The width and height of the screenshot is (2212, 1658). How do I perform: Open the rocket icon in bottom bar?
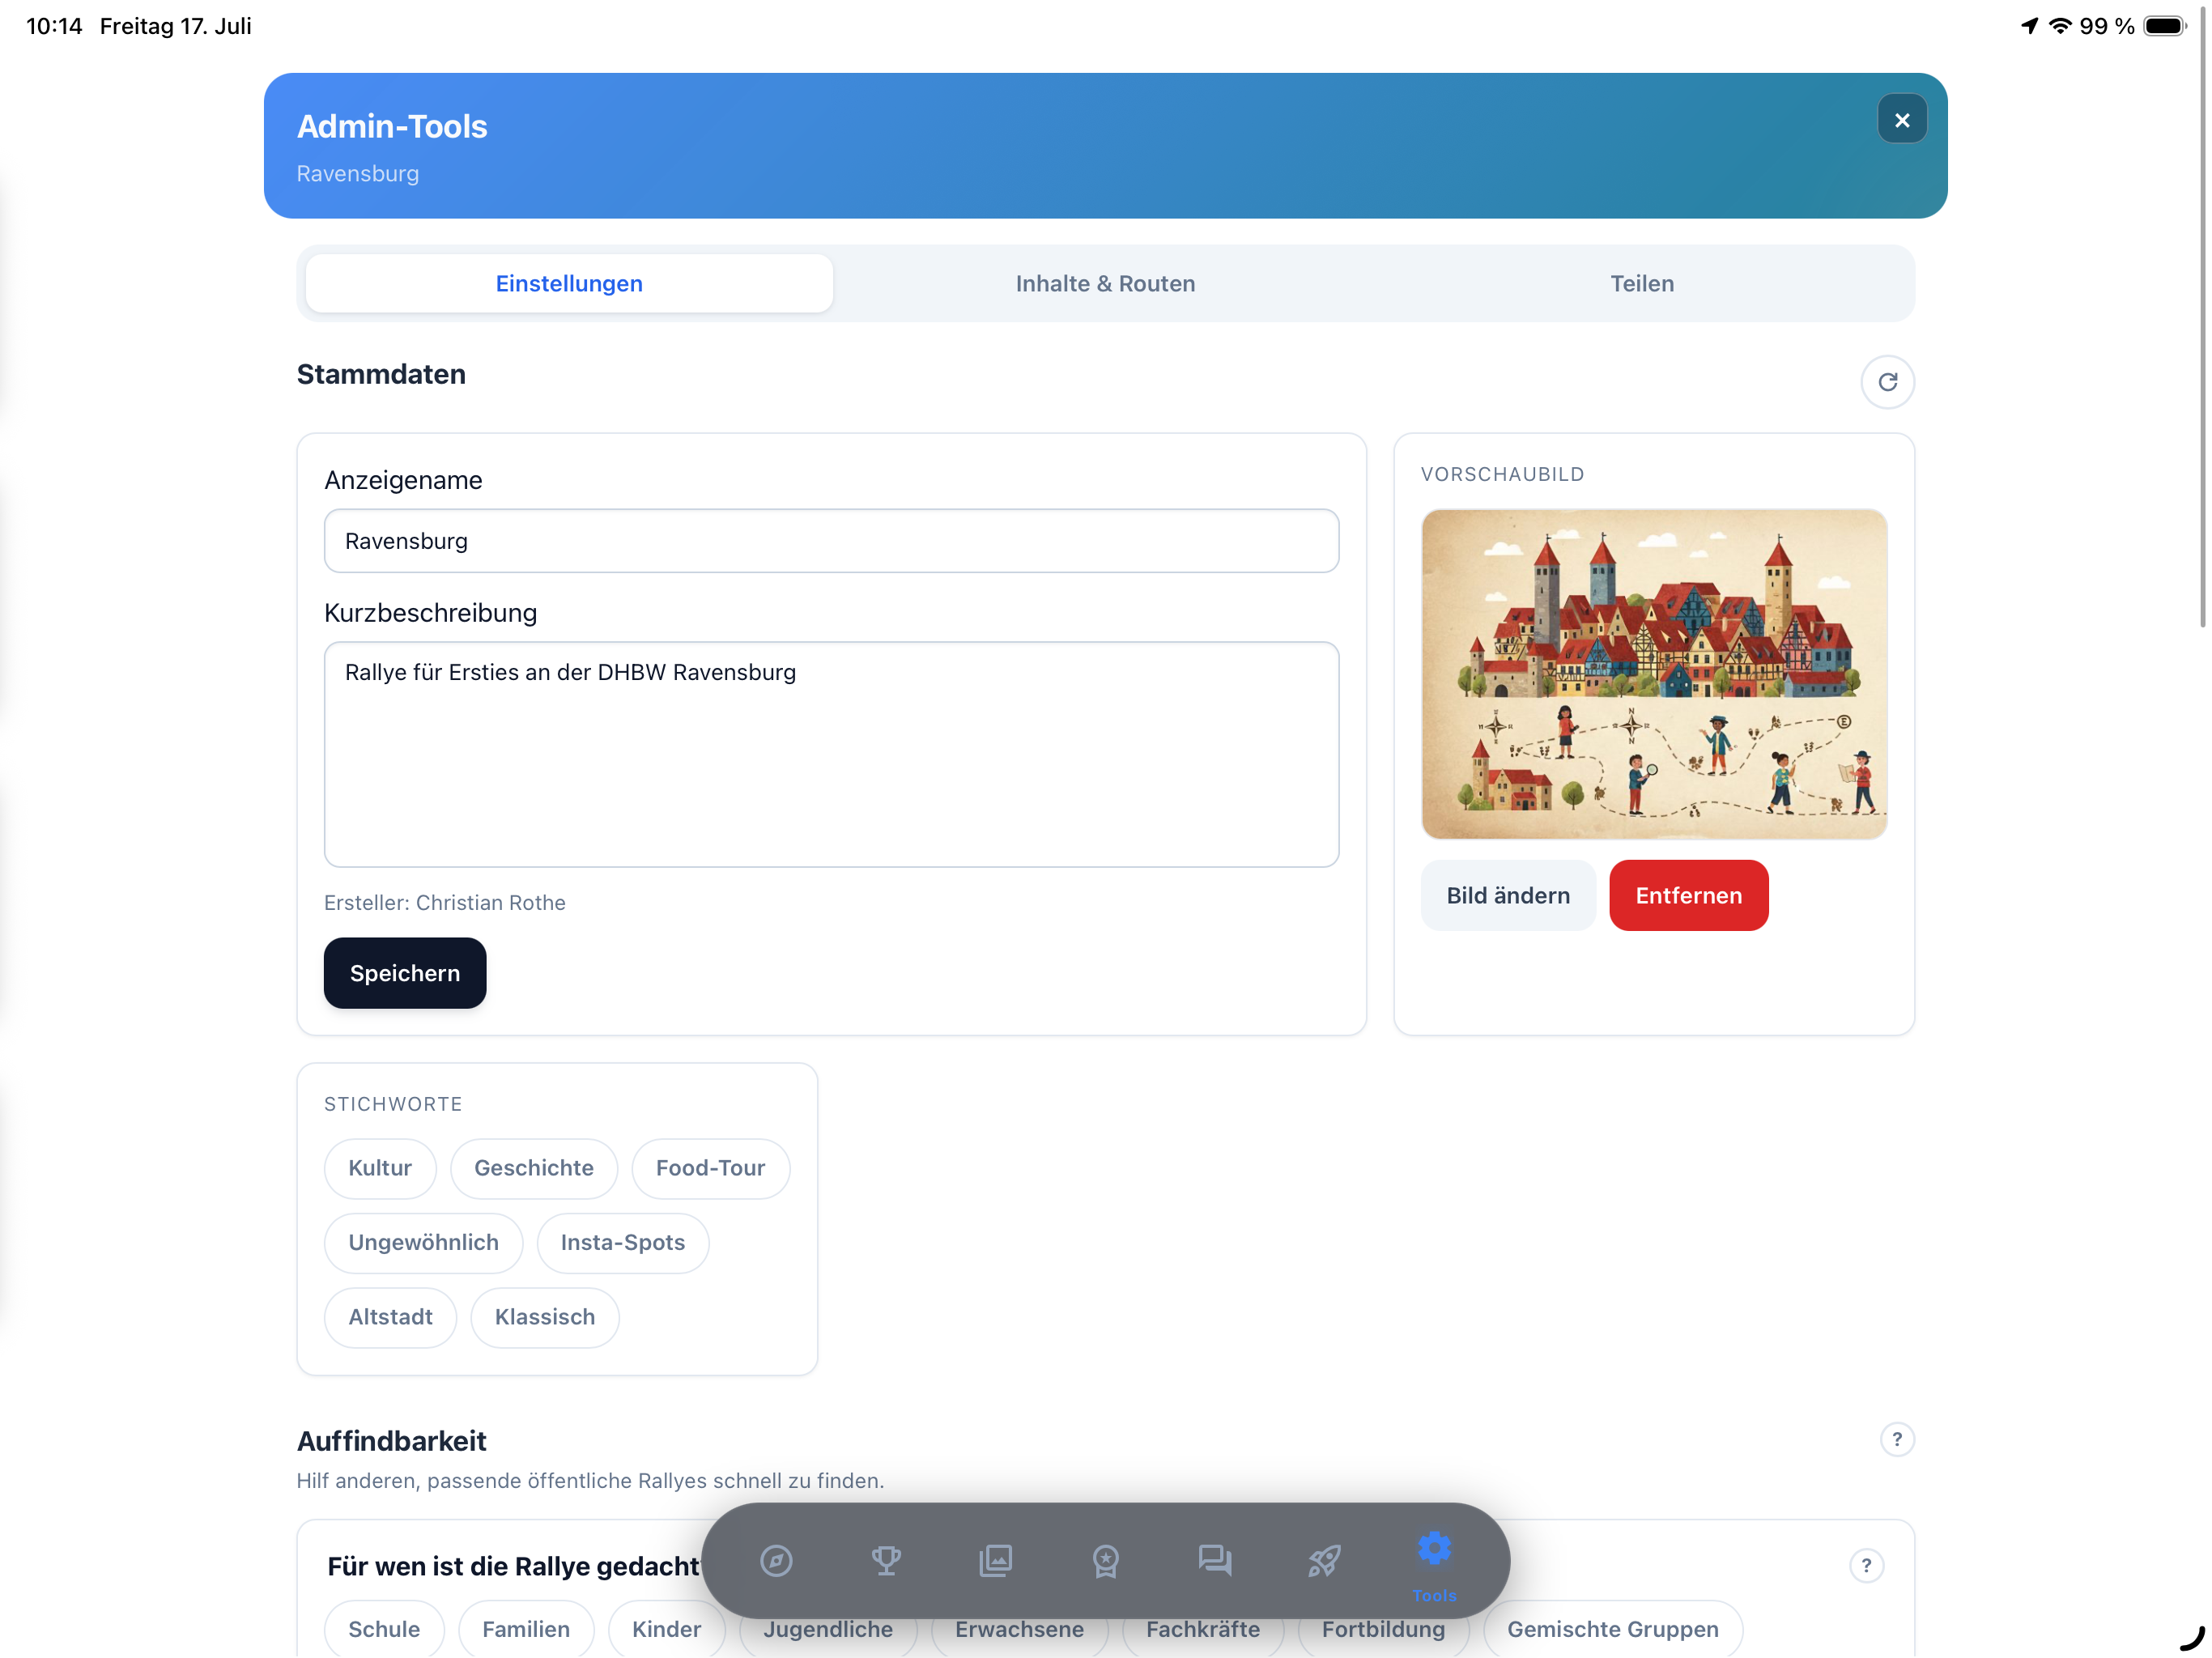point(1324,1560)
